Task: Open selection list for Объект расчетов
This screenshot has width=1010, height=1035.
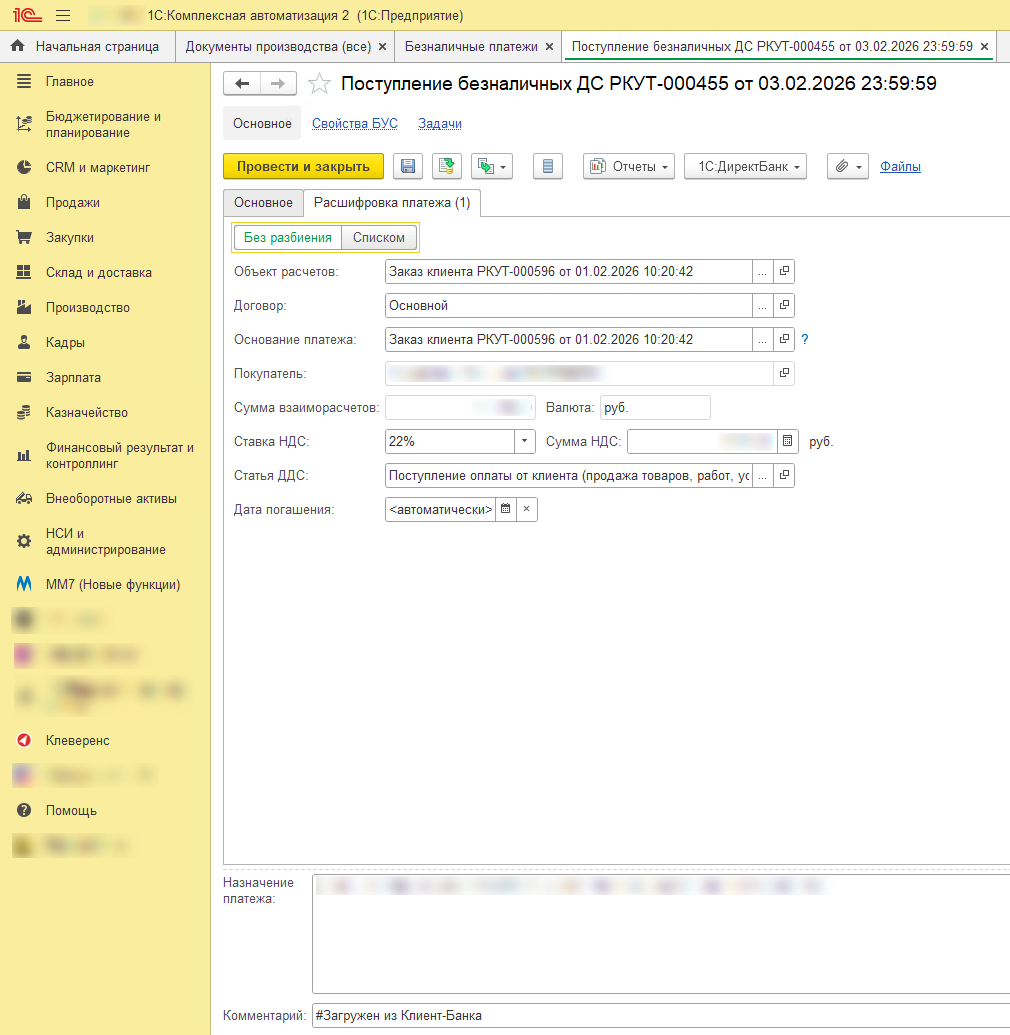Action: pos(762,271)
